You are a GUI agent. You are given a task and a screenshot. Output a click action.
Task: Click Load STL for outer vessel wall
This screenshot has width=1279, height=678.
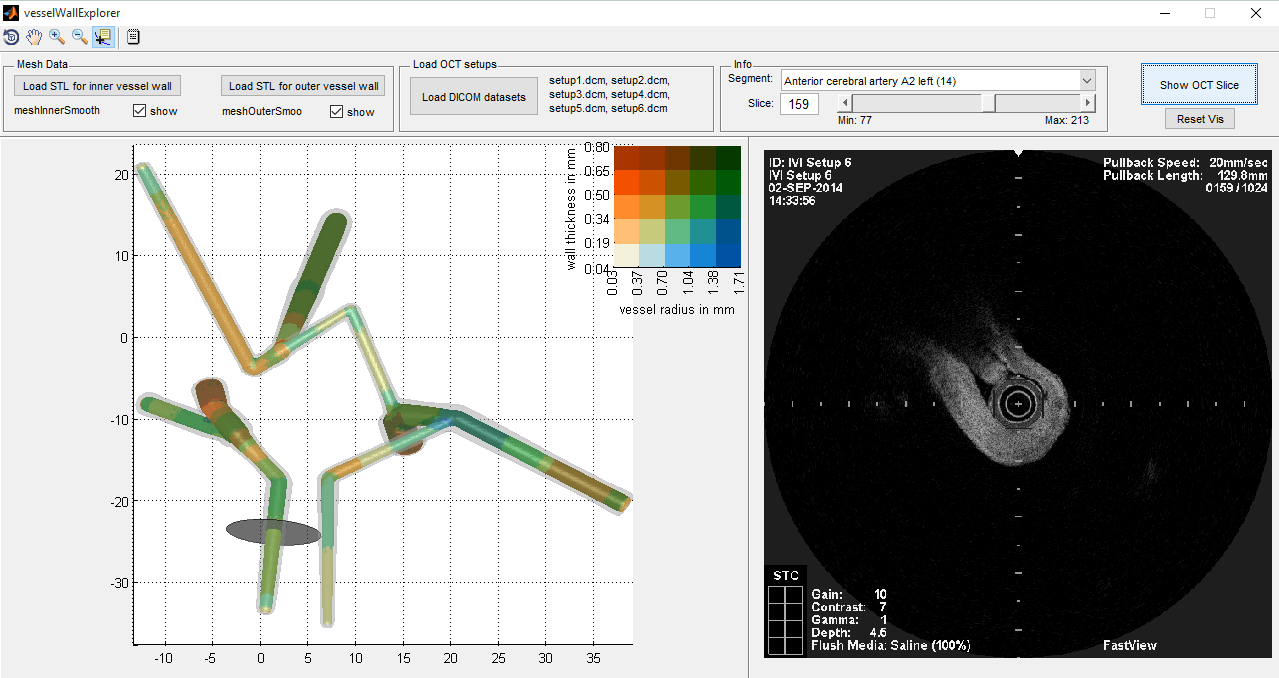pos(304,86)
